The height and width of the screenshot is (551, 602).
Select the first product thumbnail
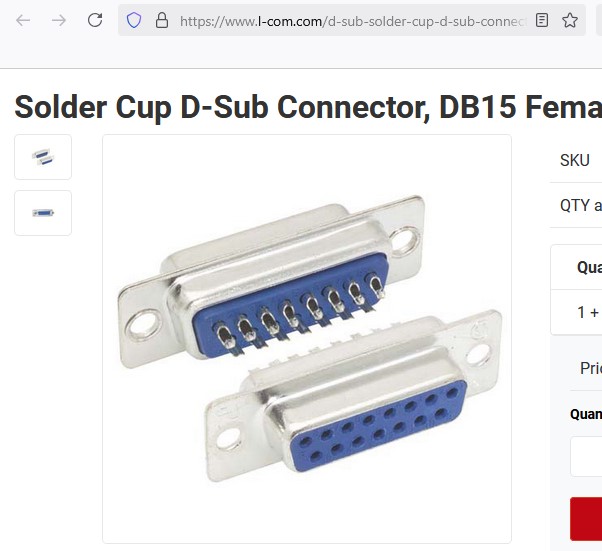43,157
